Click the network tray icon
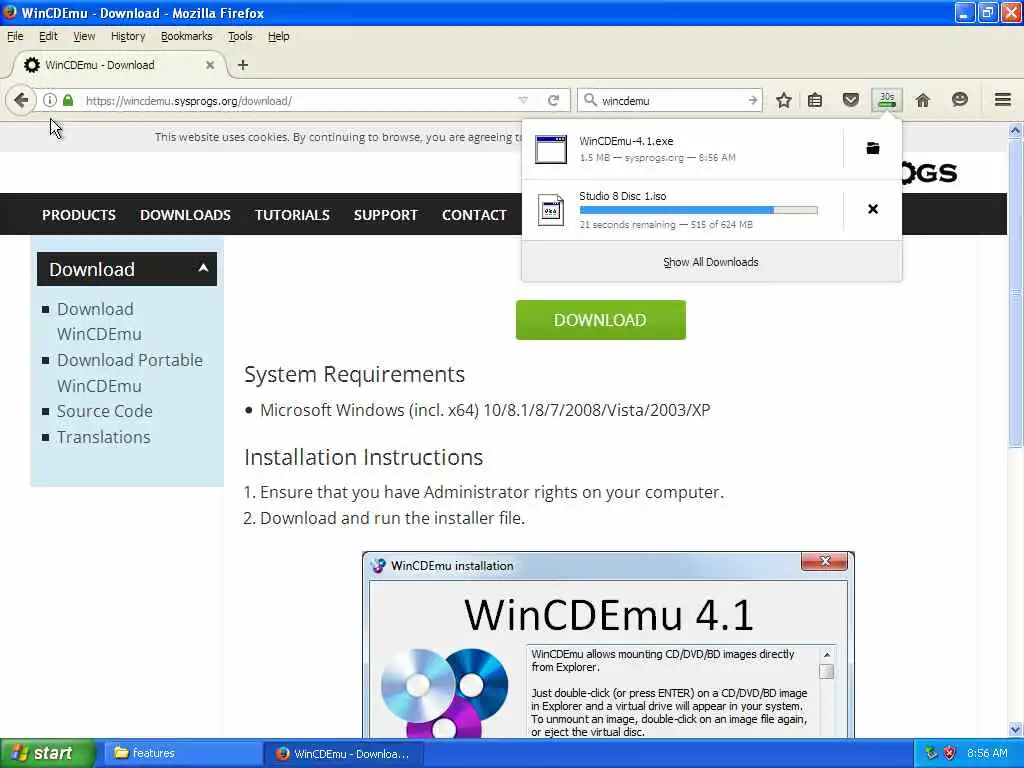1024x768 pixels. pos(931,753)
